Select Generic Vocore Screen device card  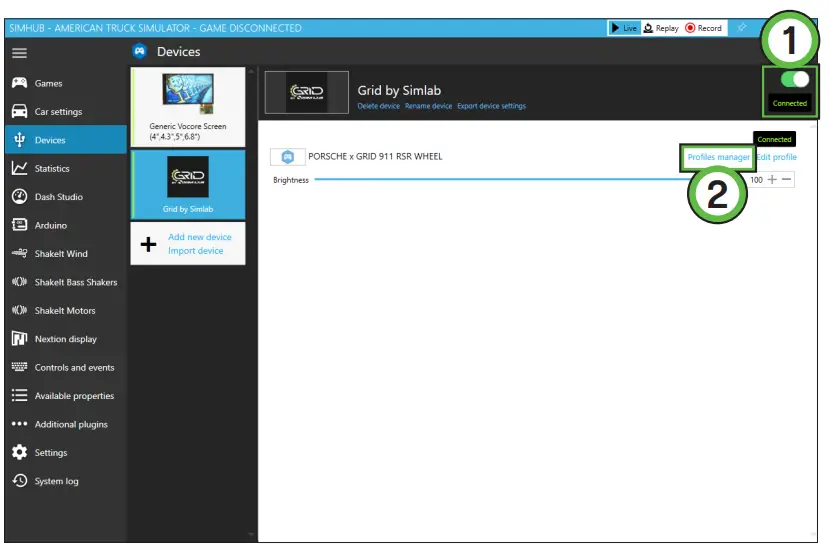click(188, 107)
